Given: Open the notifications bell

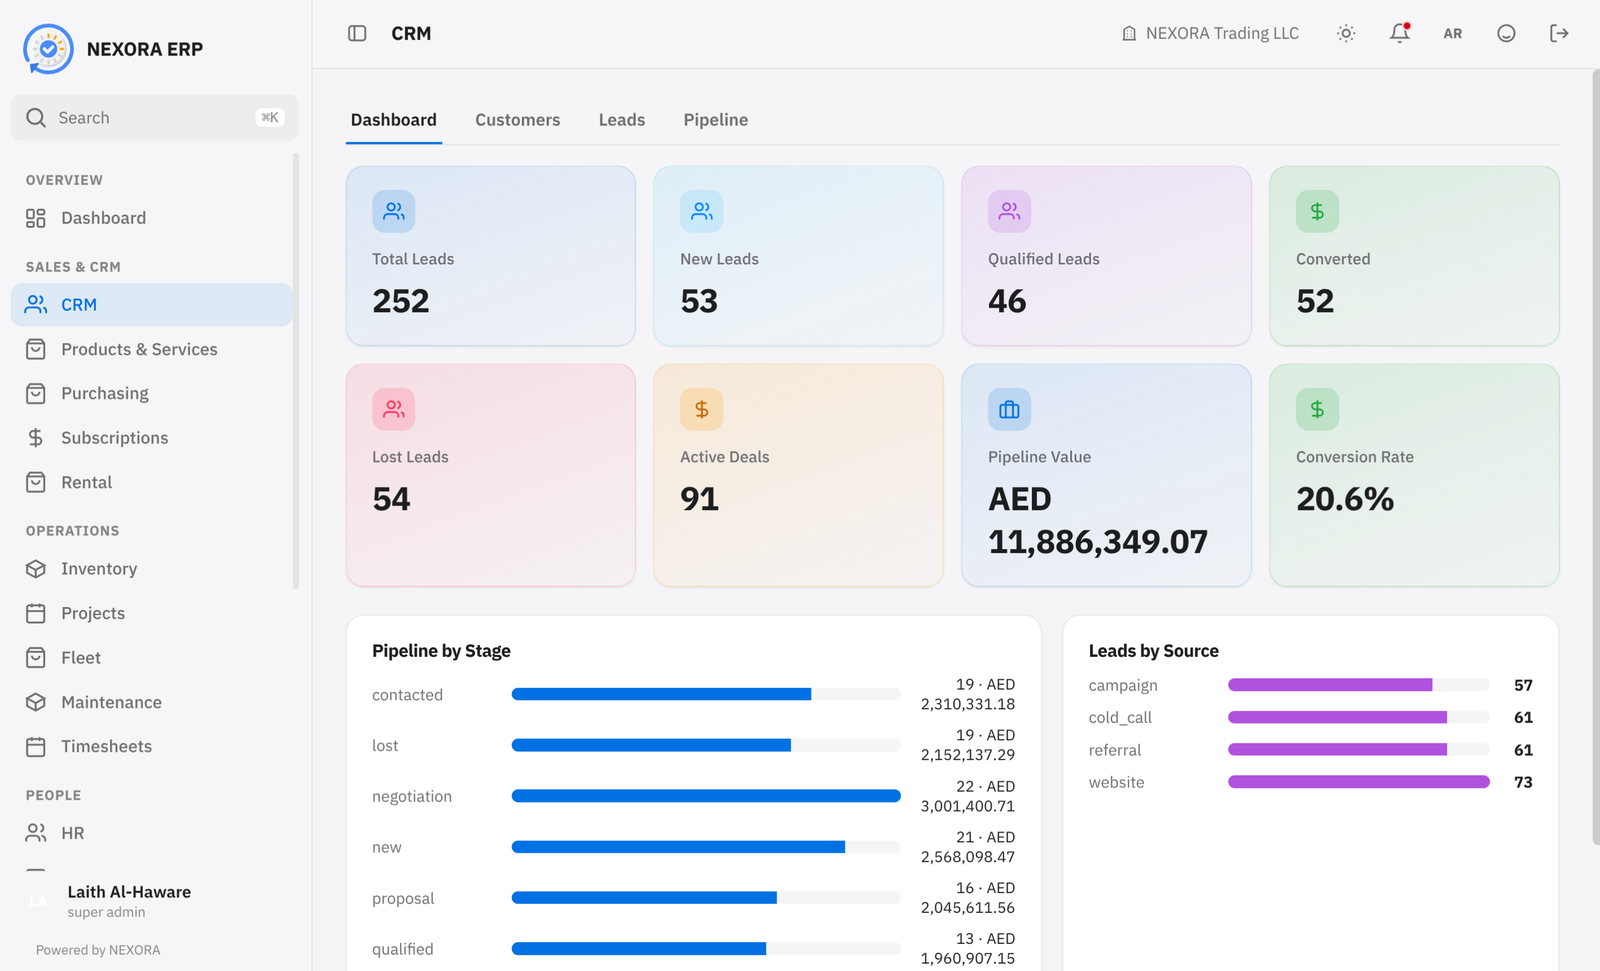Looking at the screenshot, I should [x=1400, y=33].
